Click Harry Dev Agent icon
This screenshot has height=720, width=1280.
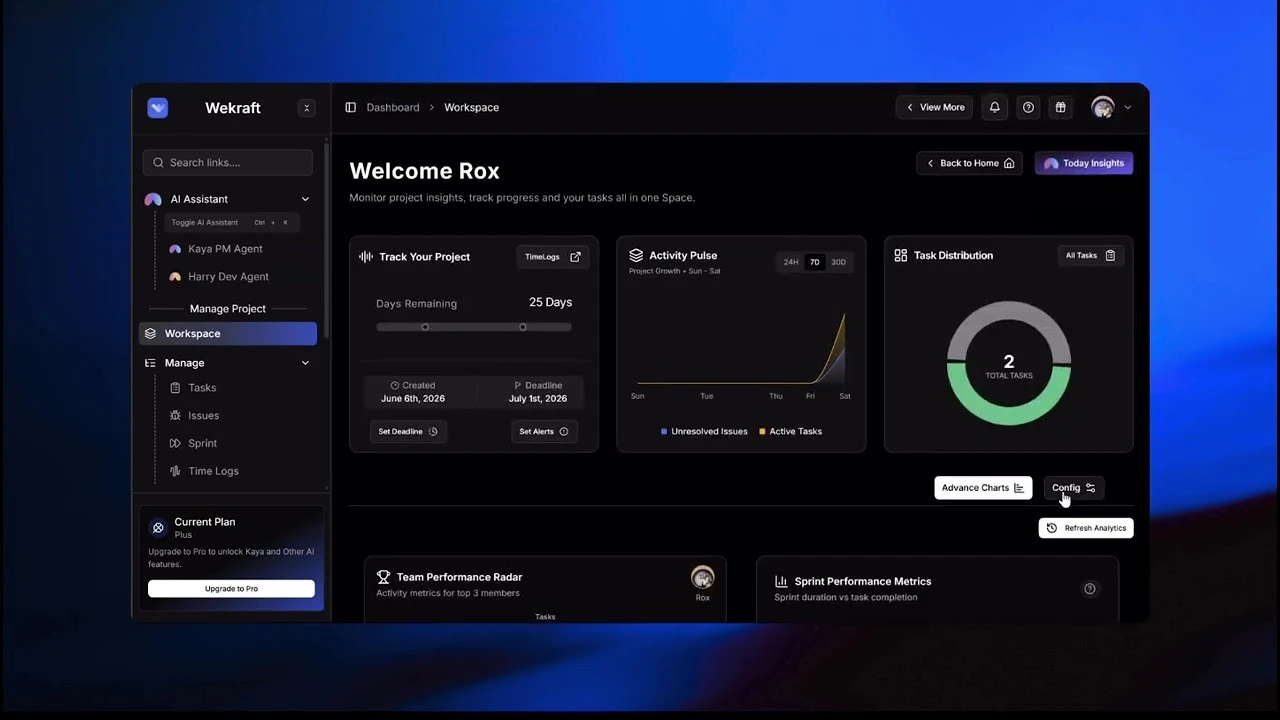pyautogui.click(x=175, y=277)
